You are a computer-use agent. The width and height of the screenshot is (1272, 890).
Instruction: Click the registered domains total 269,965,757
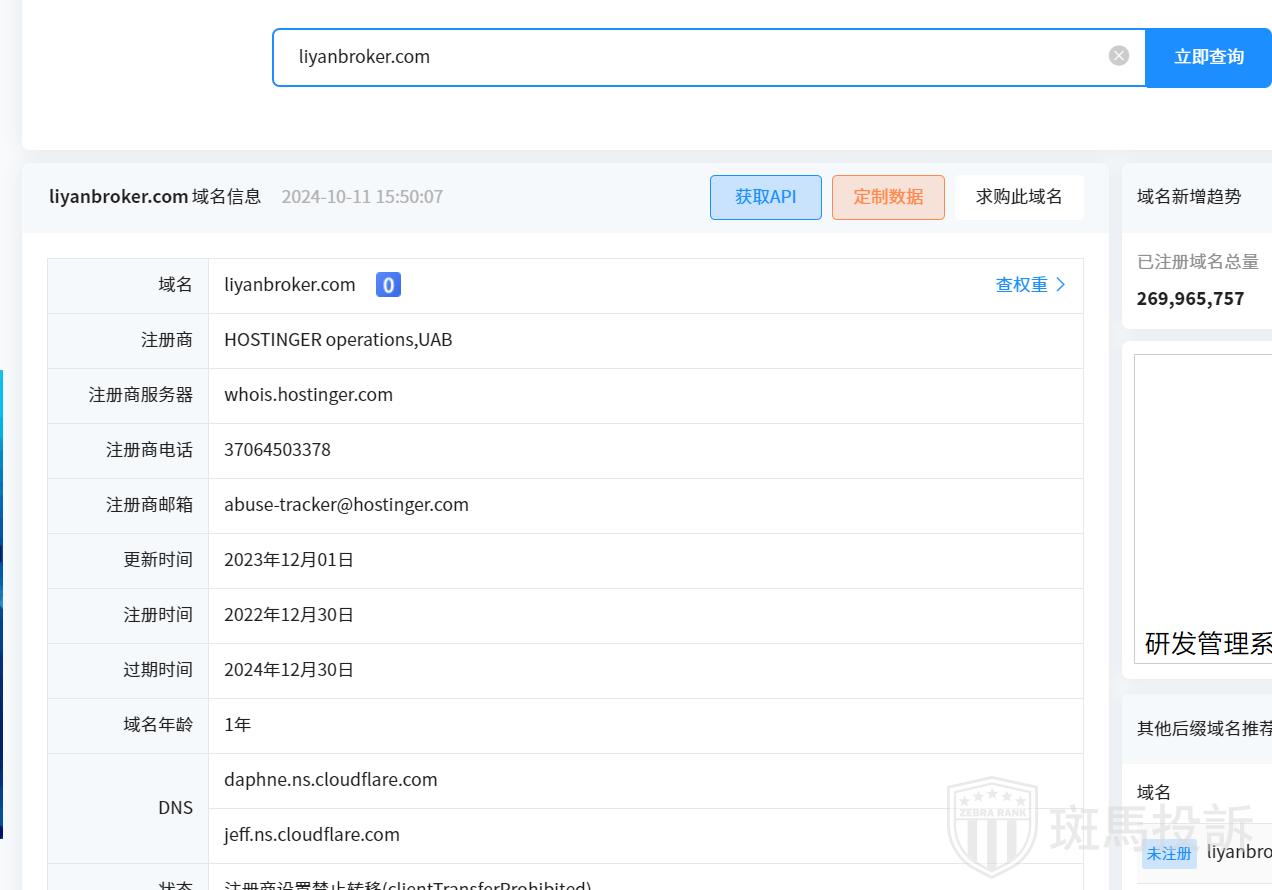tap(1190, 299)
